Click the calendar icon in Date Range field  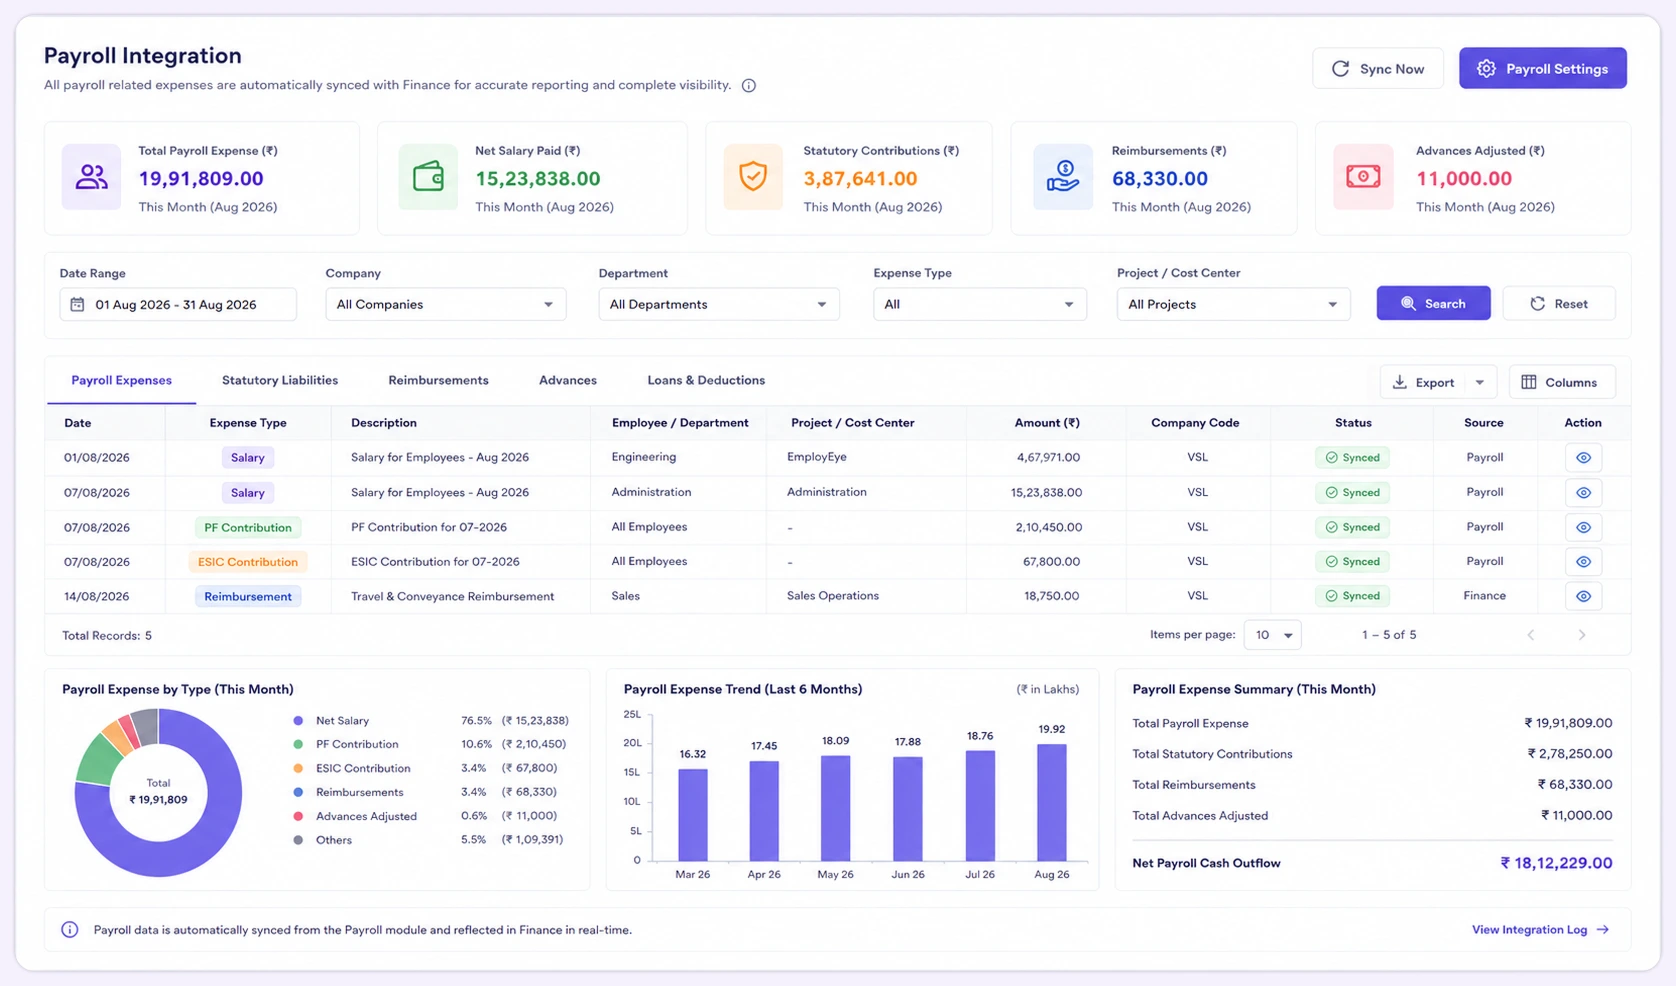point(77,304)
